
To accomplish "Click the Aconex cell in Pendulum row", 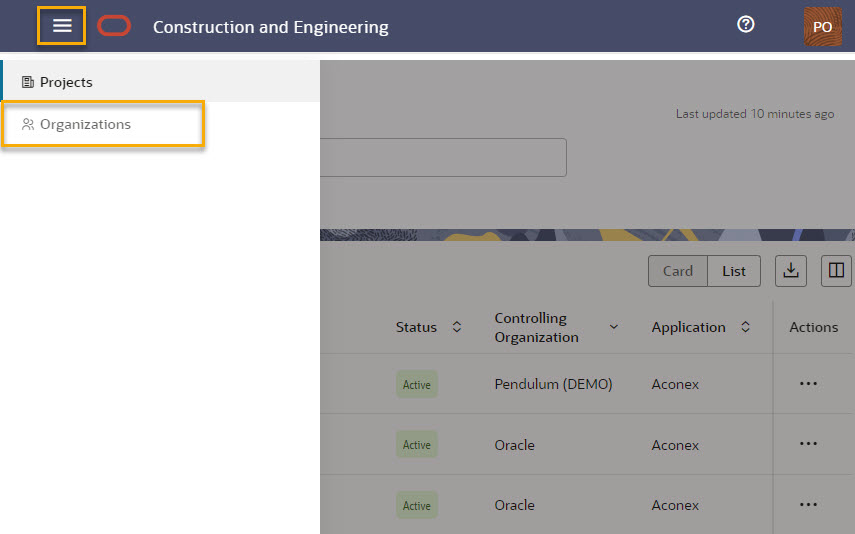I will click(x=675, y=384).
